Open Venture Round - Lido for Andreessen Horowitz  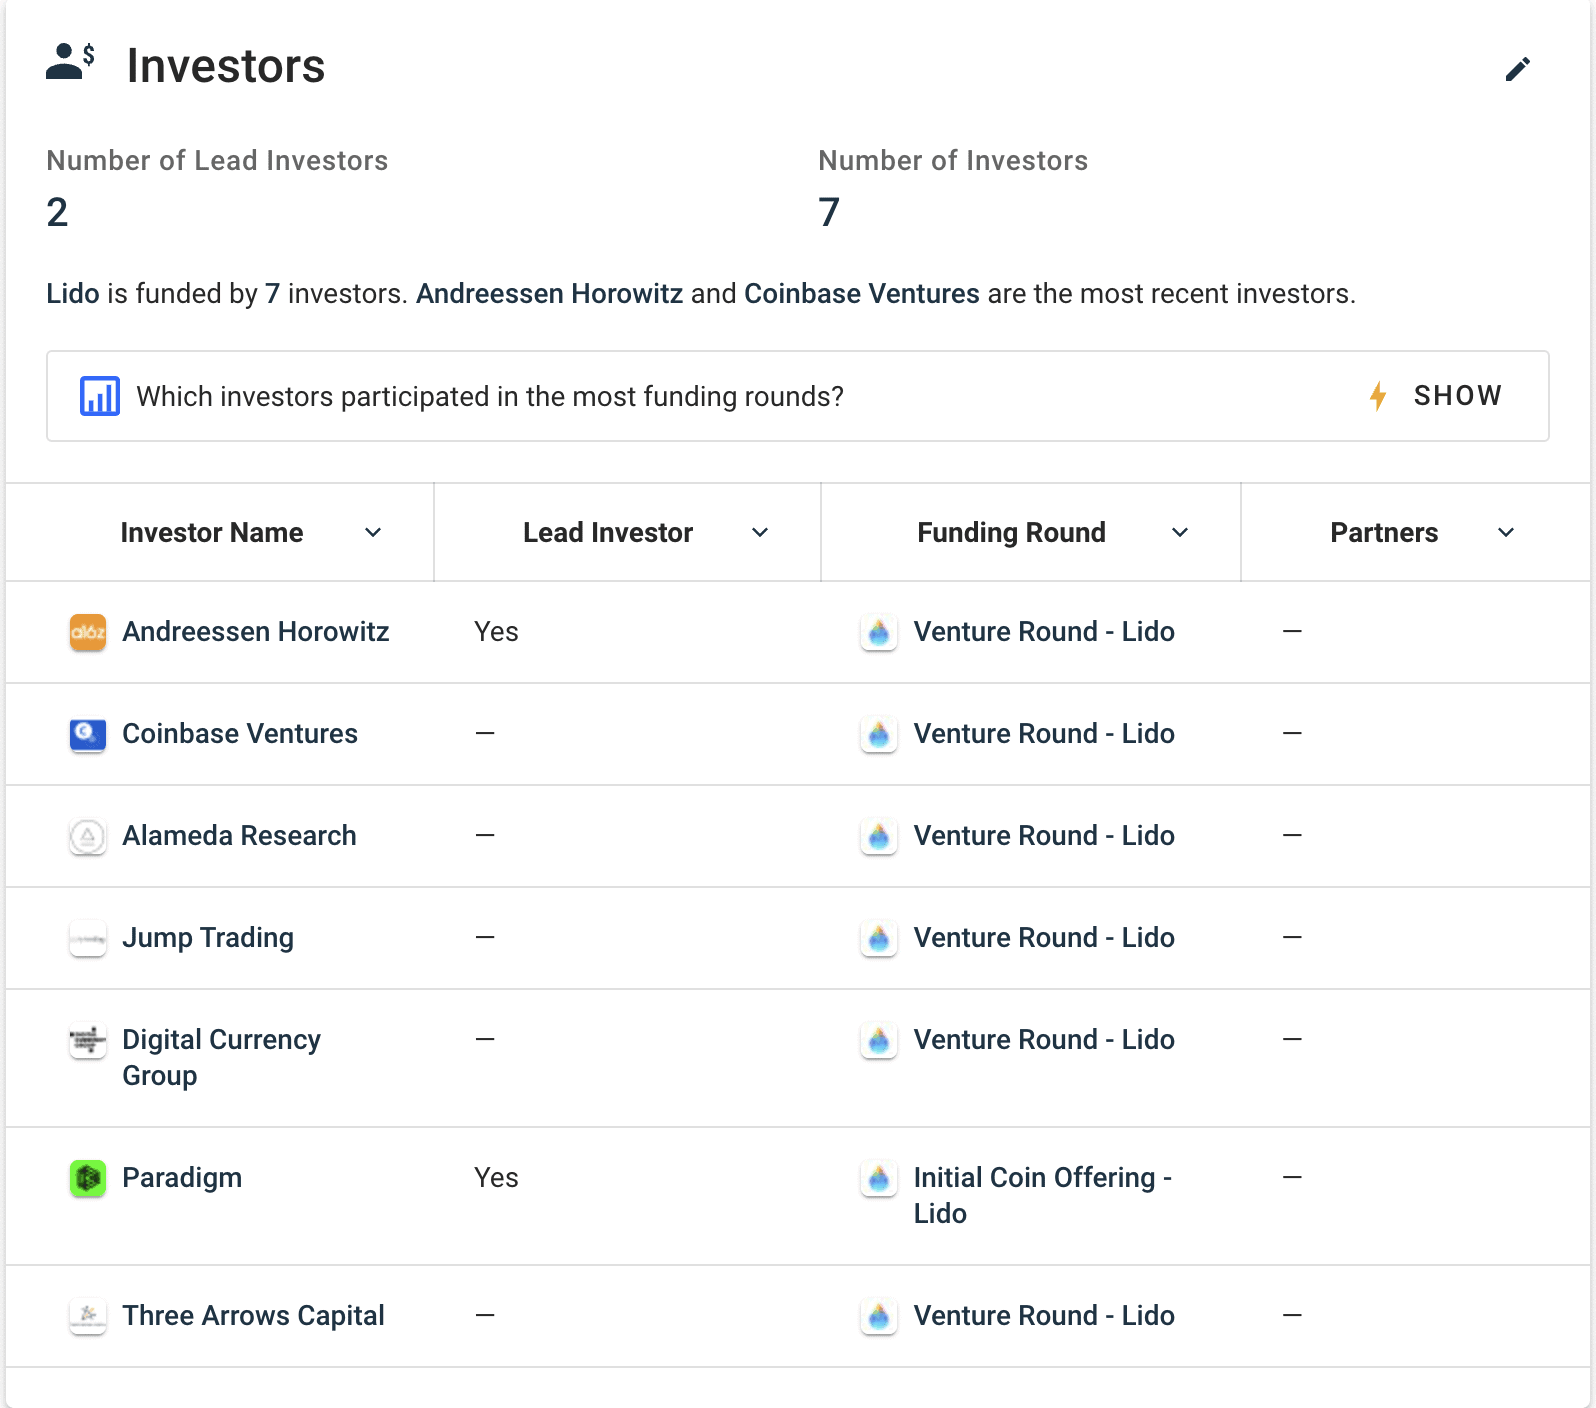coord(1044,632)
